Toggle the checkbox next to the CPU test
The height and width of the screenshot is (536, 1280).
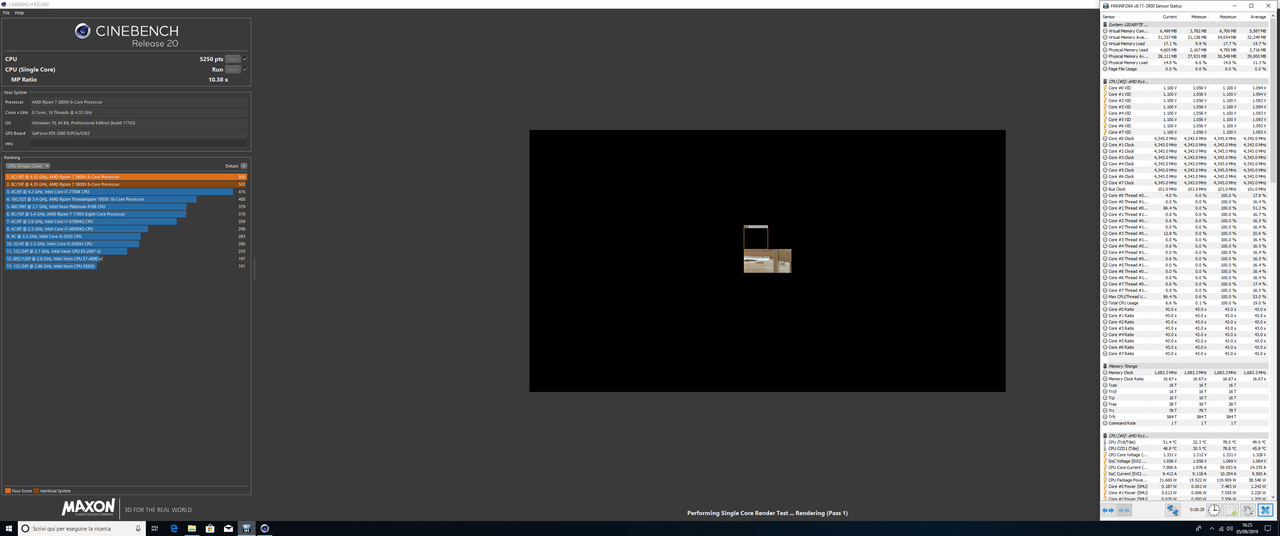(245, 59)
